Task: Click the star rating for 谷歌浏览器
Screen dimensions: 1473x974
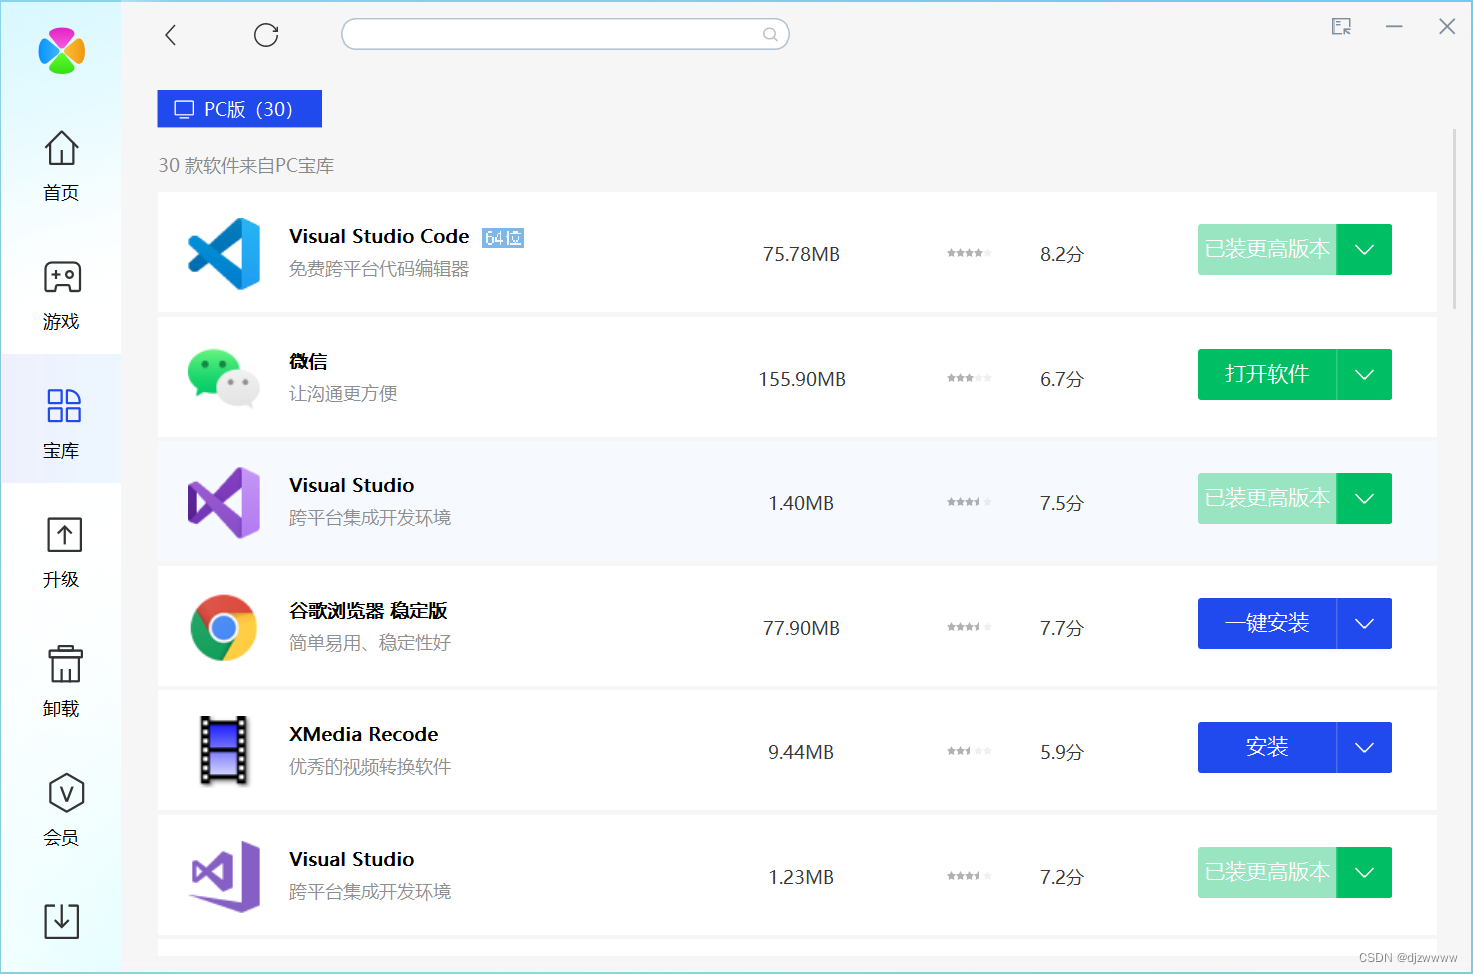Action: [969, 627]
